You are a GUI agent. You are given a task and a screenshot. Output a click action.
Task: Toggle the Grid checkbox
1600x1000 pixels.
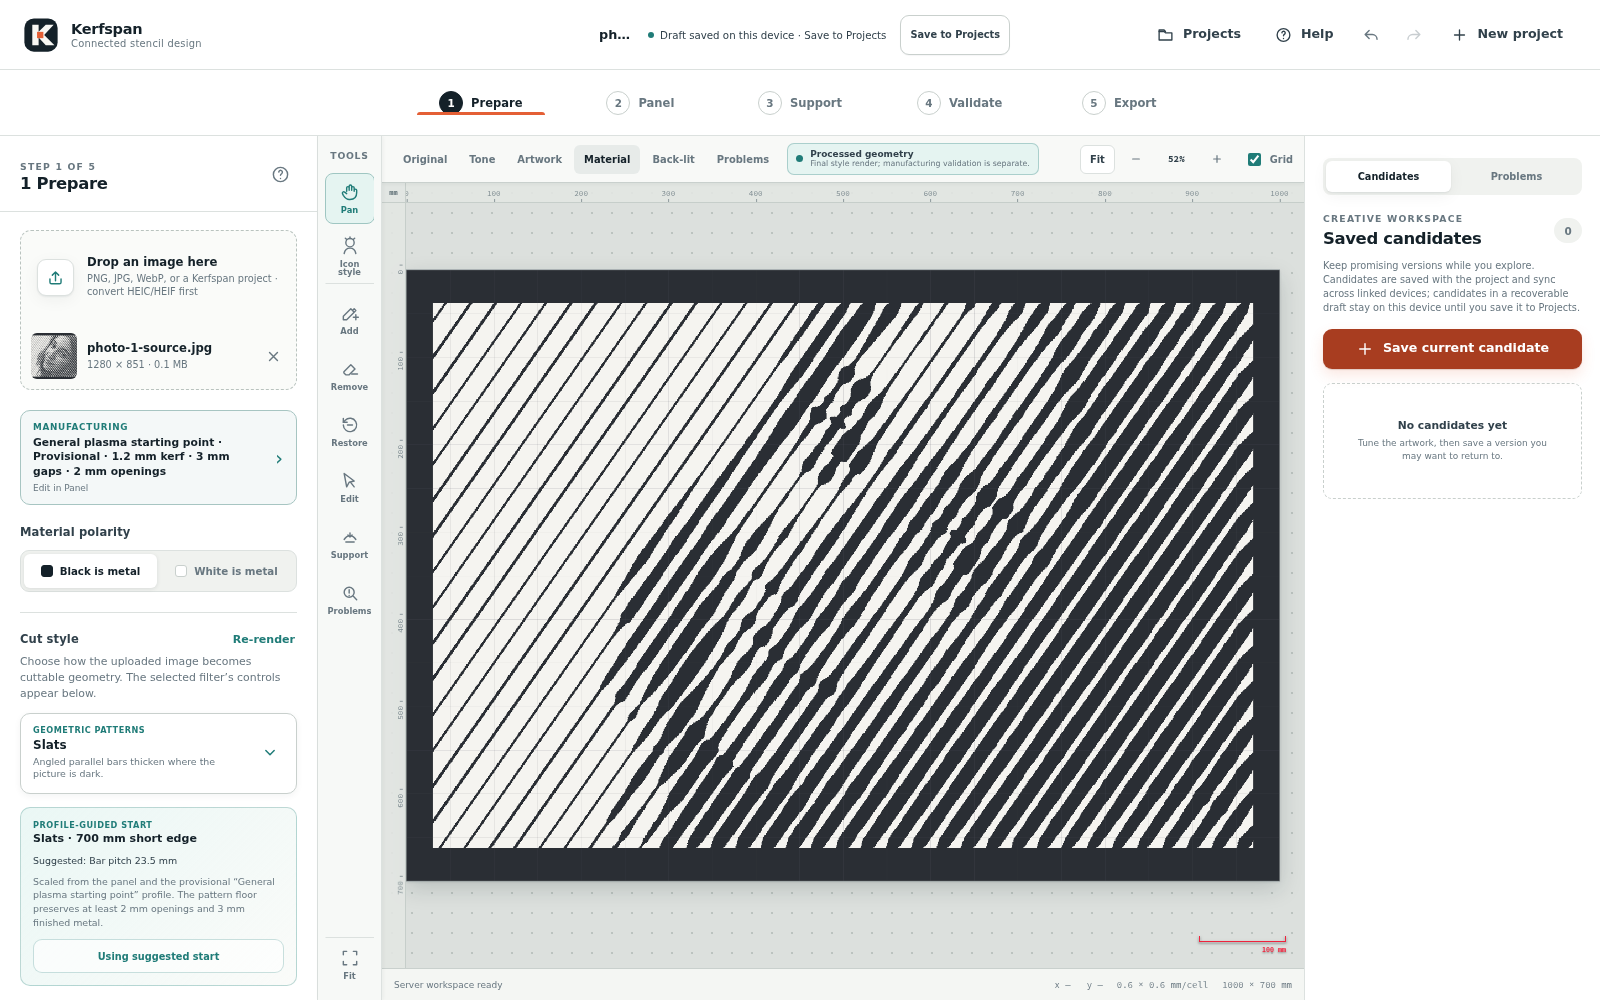click(1254, 159)
